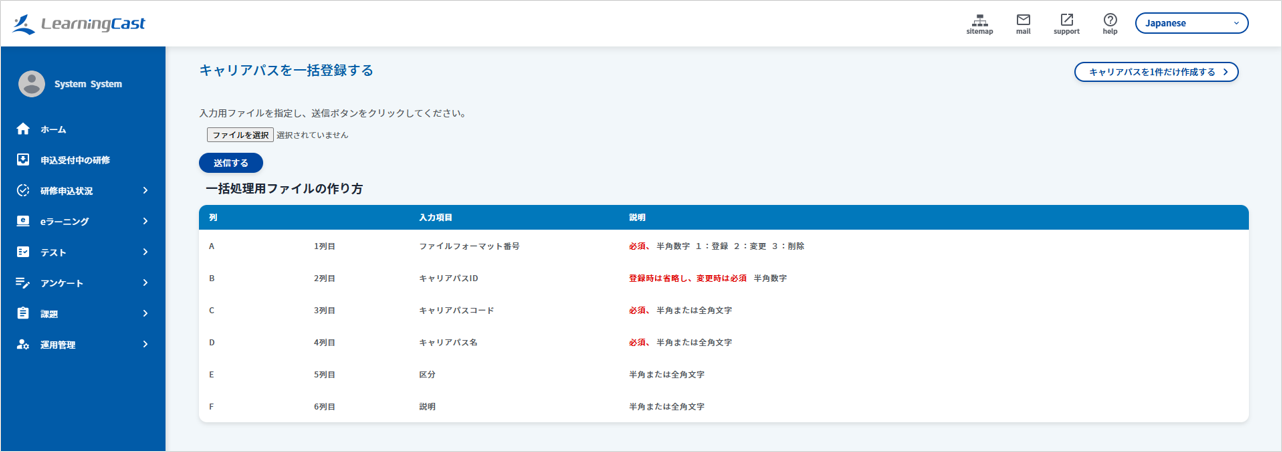Click the 課題 clipboard icon

point(24,313)
